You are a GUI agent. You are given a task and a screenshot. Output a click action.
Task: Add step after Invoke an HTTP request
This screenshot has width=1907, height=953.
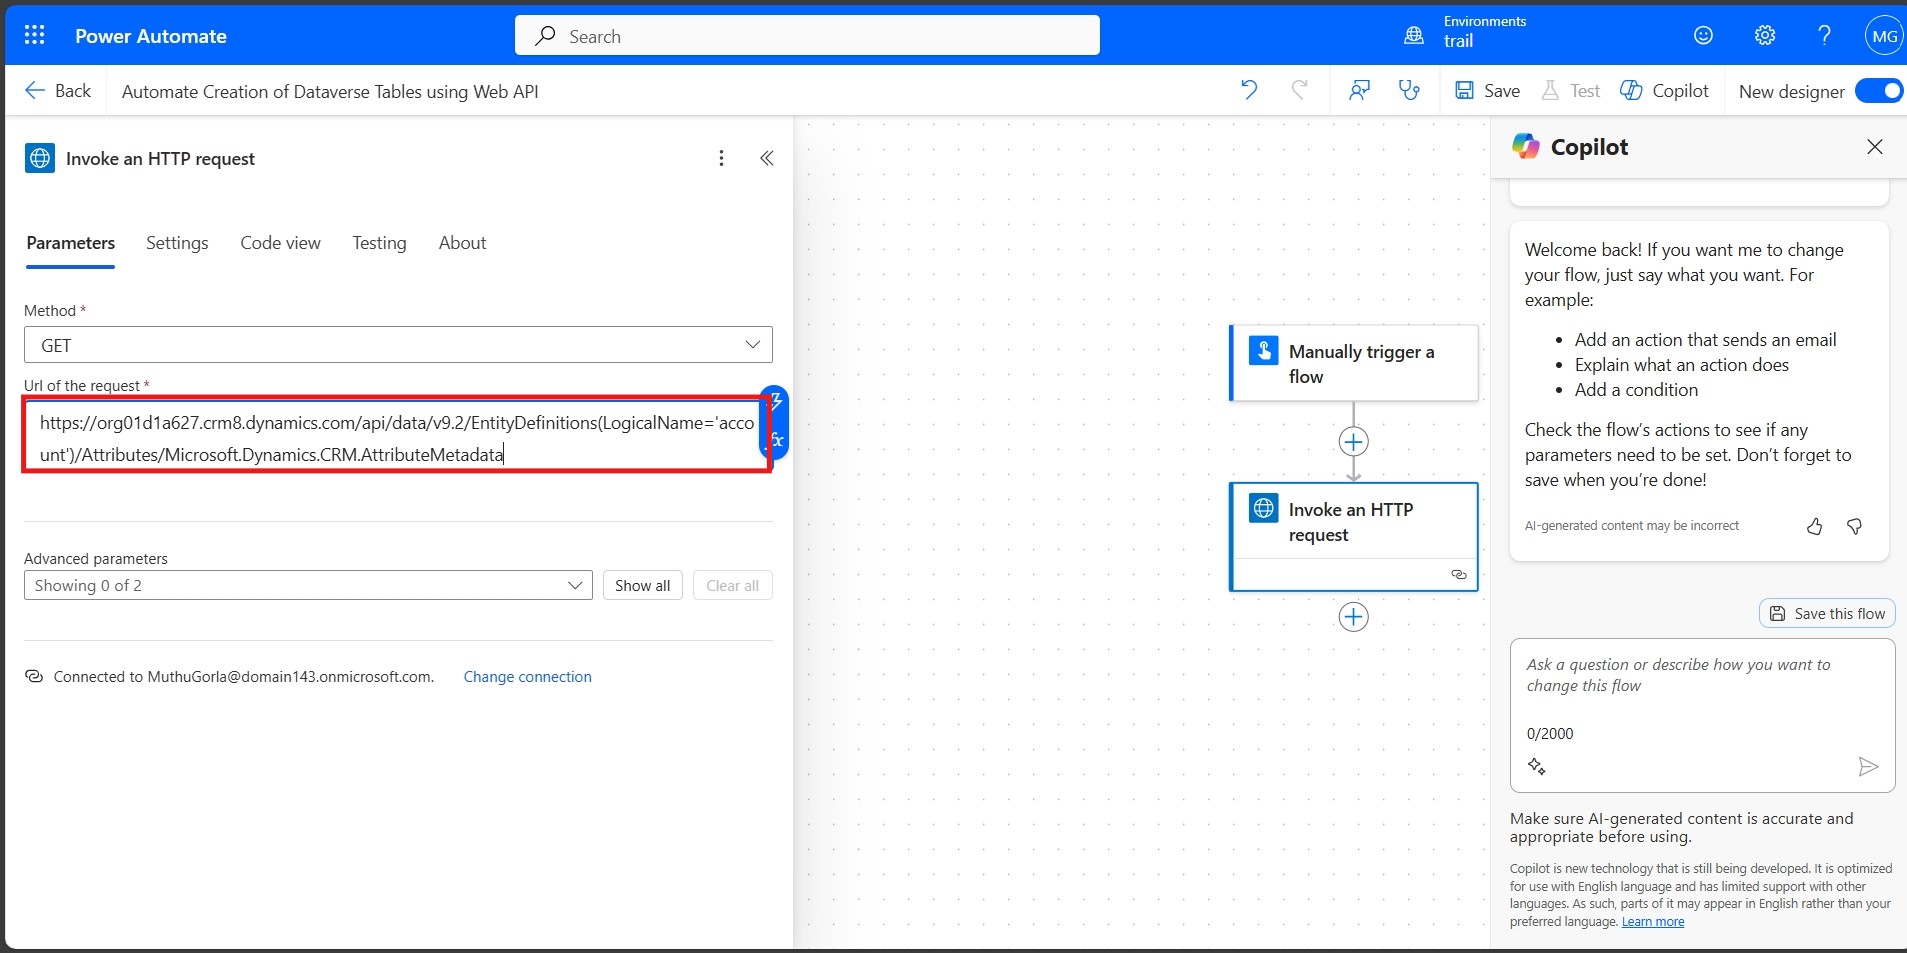(x=1353, y=617)
